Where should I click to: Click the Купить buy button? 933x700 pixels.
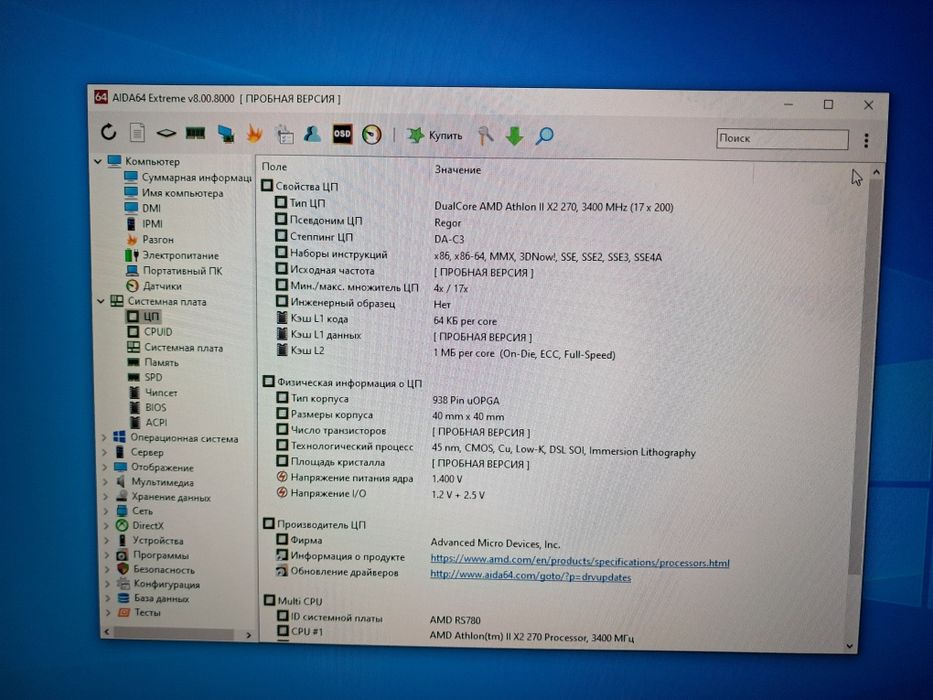point(435,136)
